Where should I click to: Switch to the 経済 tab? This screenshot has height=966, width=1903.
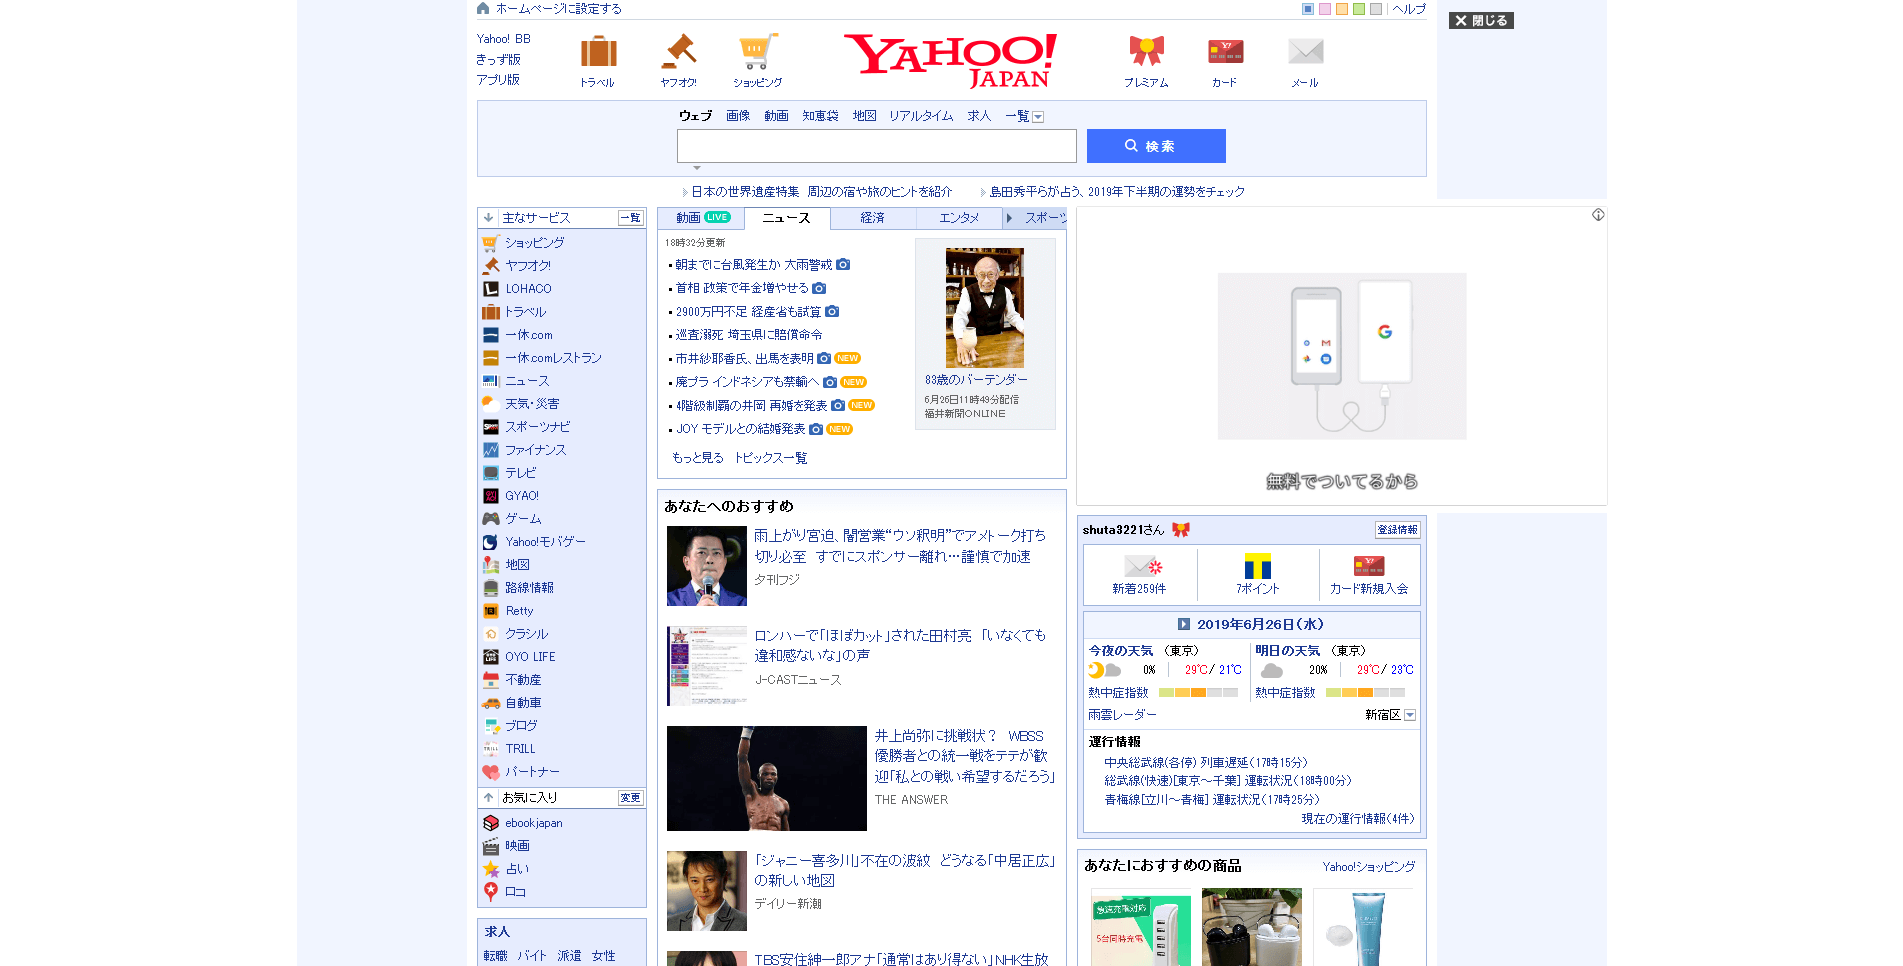pyautogui.click(x=872, y=217)
